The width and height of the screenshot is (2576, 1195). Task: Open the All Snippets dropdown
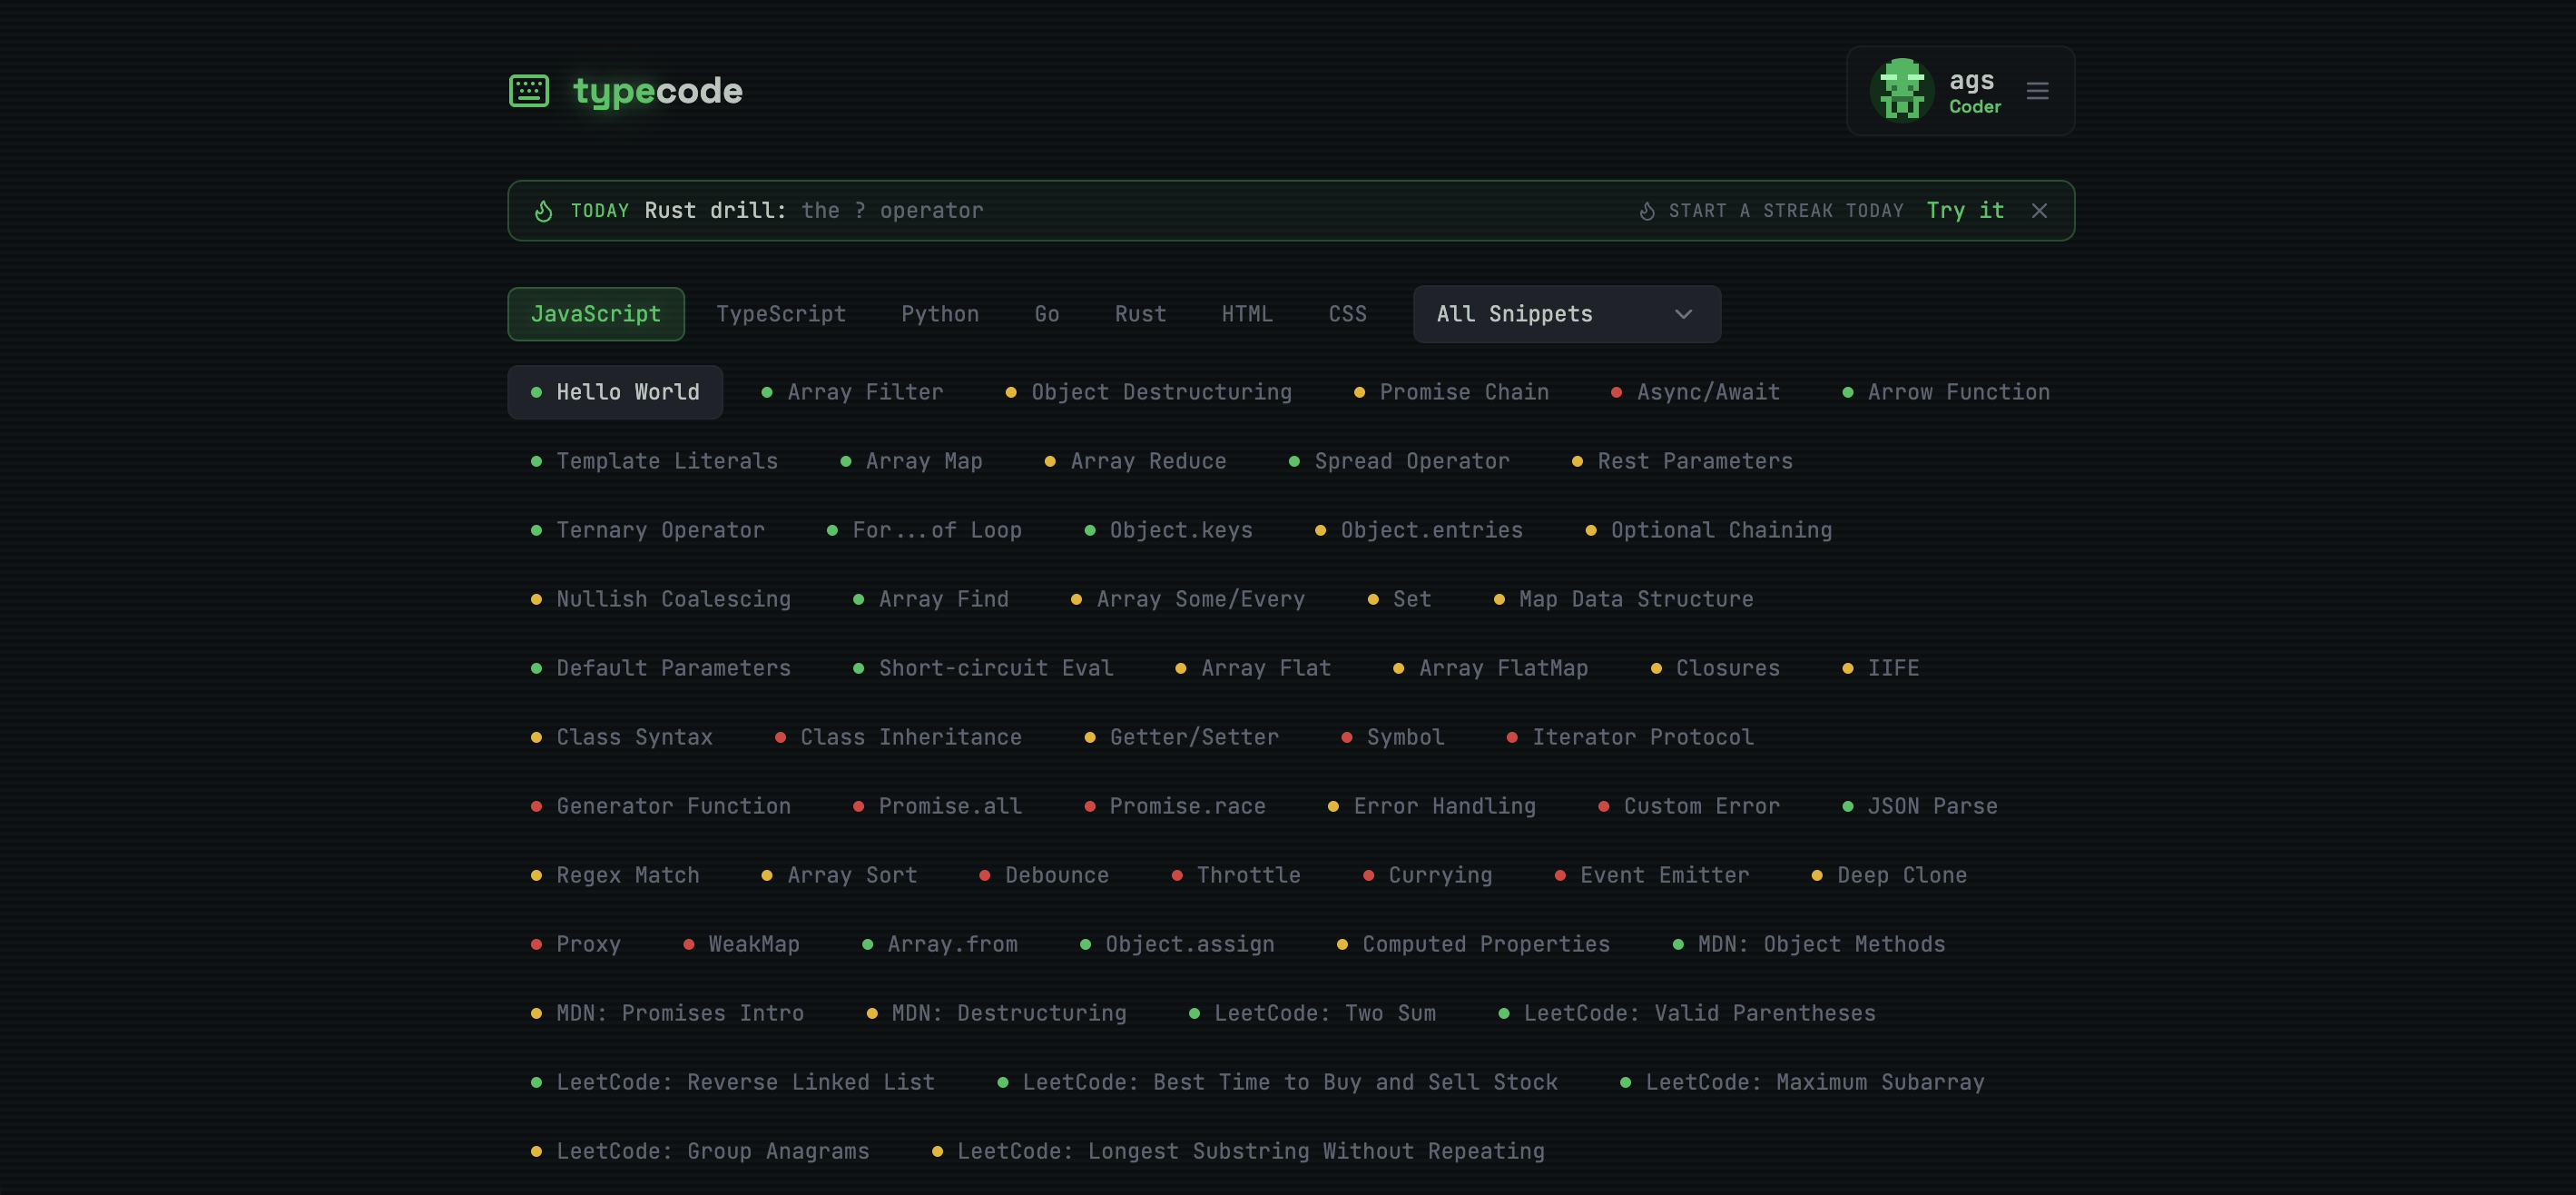(1567, 314)
